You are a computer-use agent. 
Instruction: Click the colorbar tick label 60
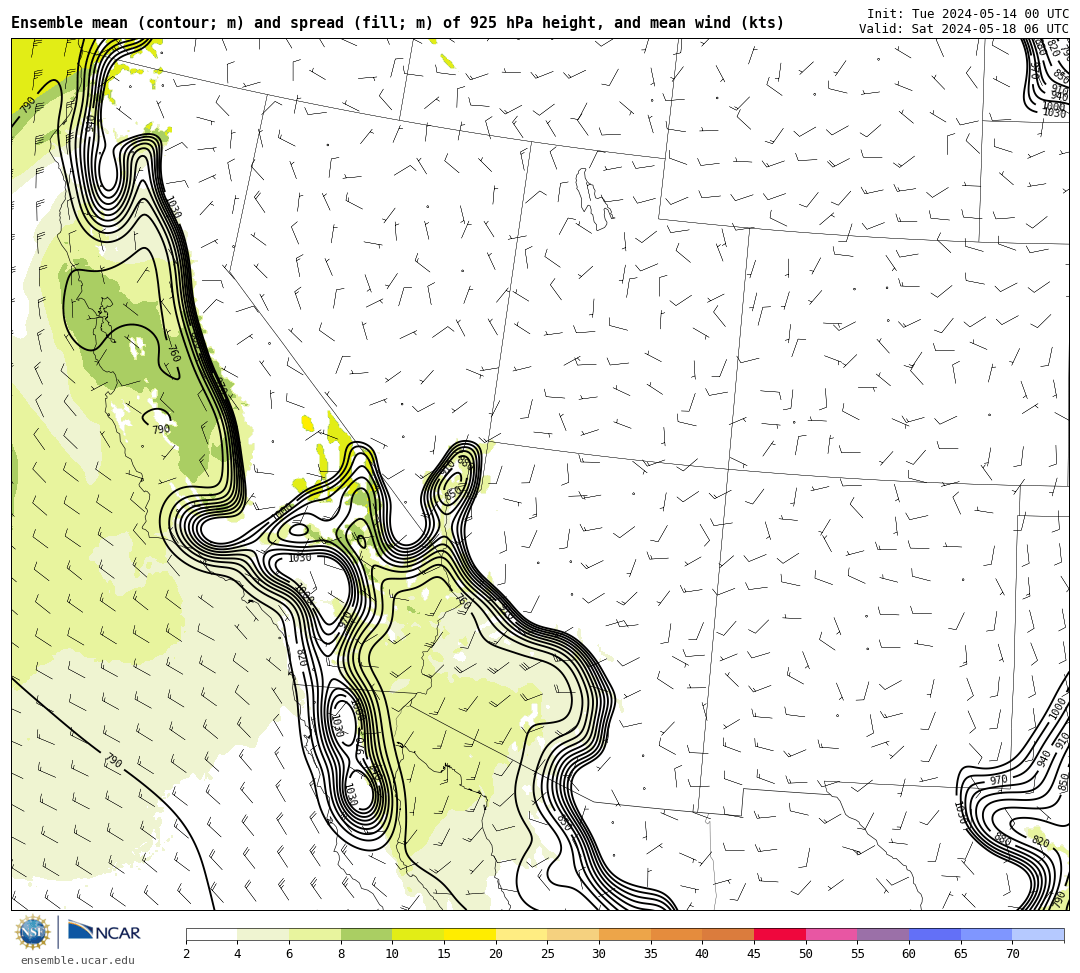tap(909, 954)
